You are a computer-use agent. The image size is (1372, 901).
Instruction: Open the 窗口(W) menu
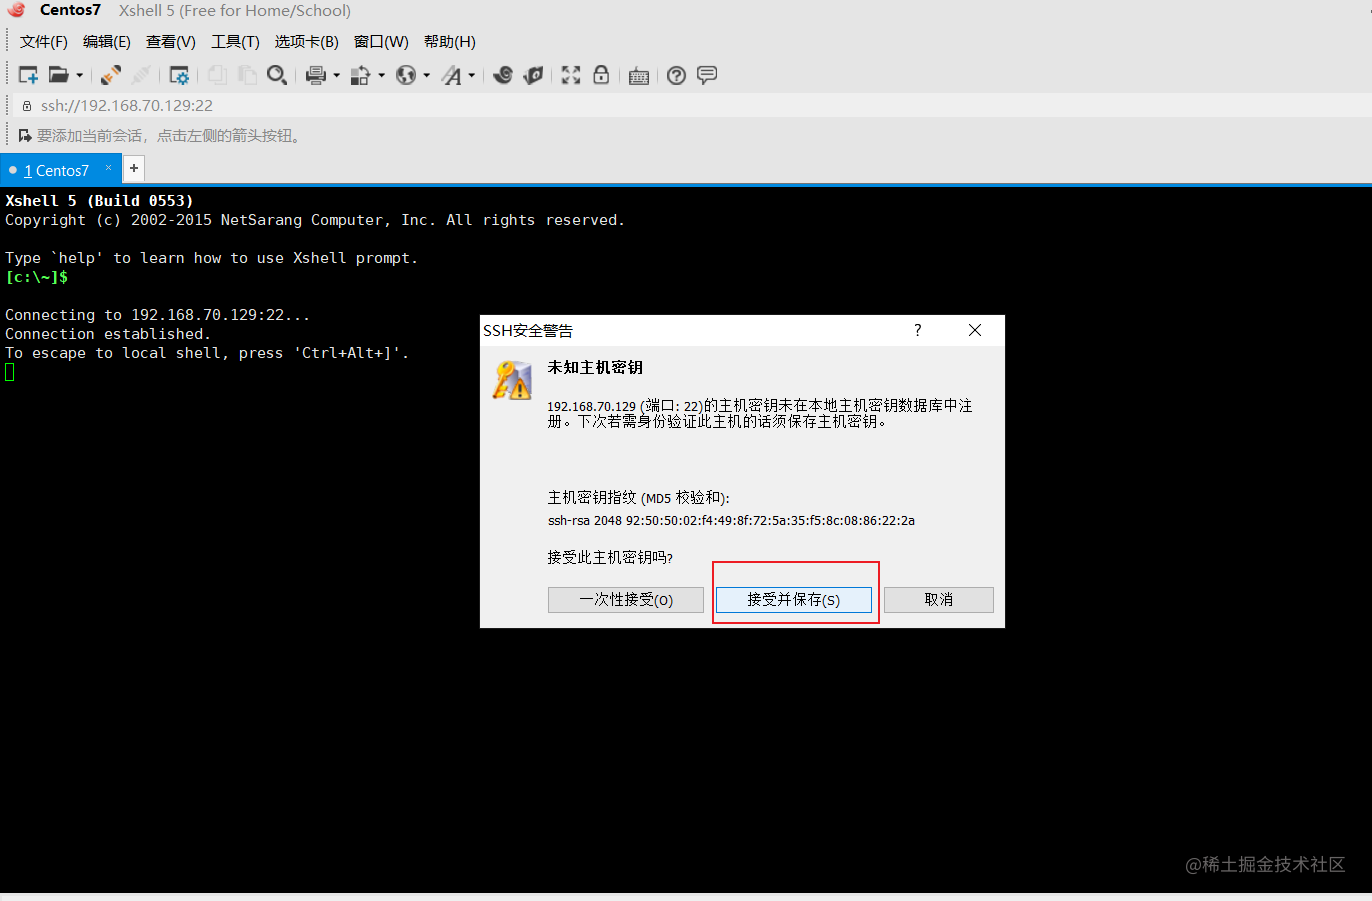point(381,41)
